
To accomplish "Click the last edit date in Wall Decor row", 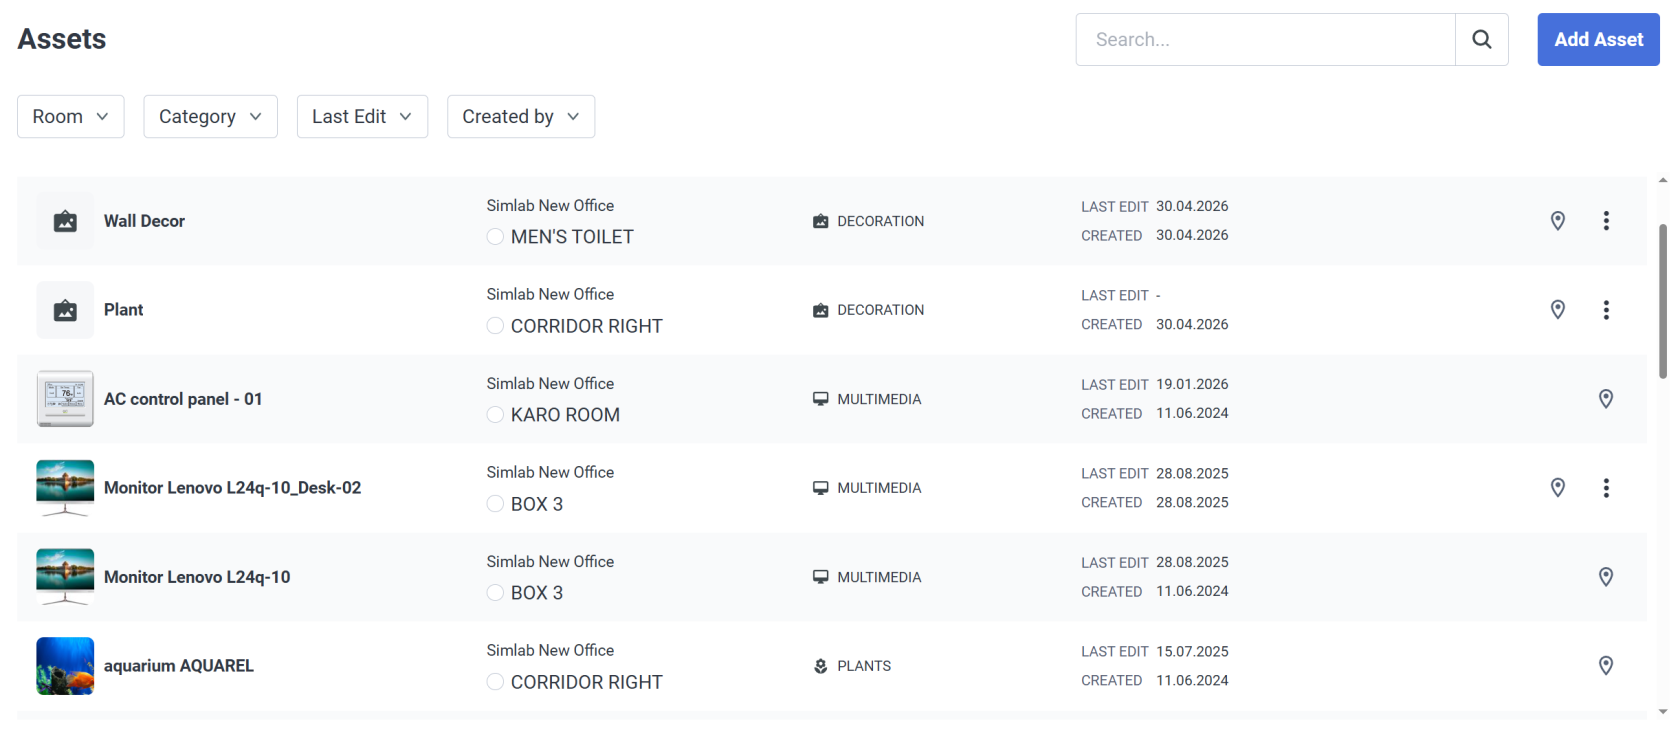I will pos(1192,206).
